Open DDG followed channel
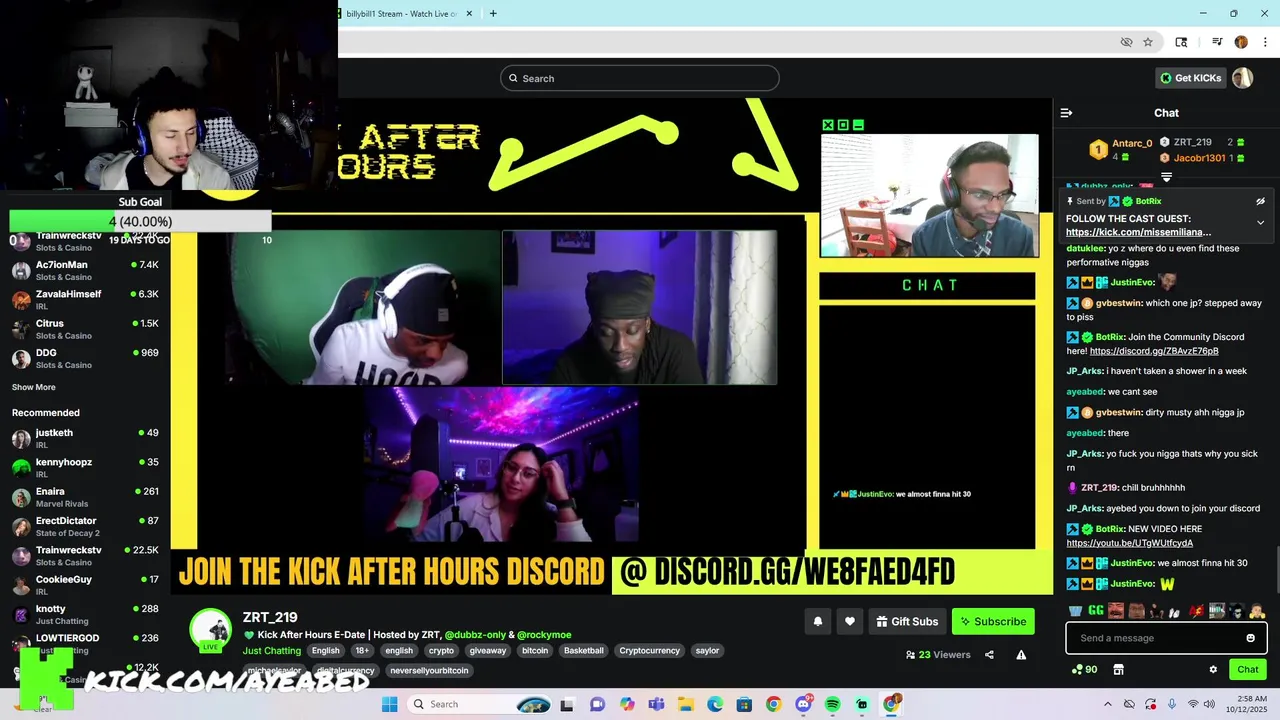The image size is (1280, 720). tap(85, 358)
